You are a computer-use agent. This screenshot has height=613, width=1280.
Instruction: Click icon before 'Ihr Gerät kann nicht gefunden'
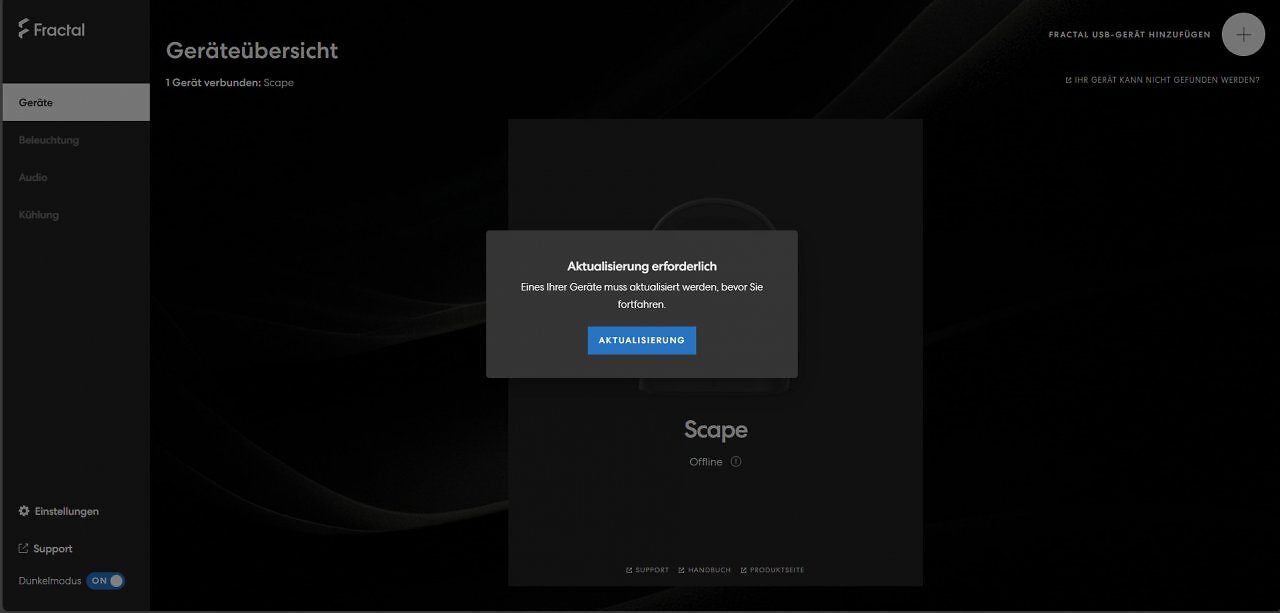pyautogui.click(x=1068, y=80)
